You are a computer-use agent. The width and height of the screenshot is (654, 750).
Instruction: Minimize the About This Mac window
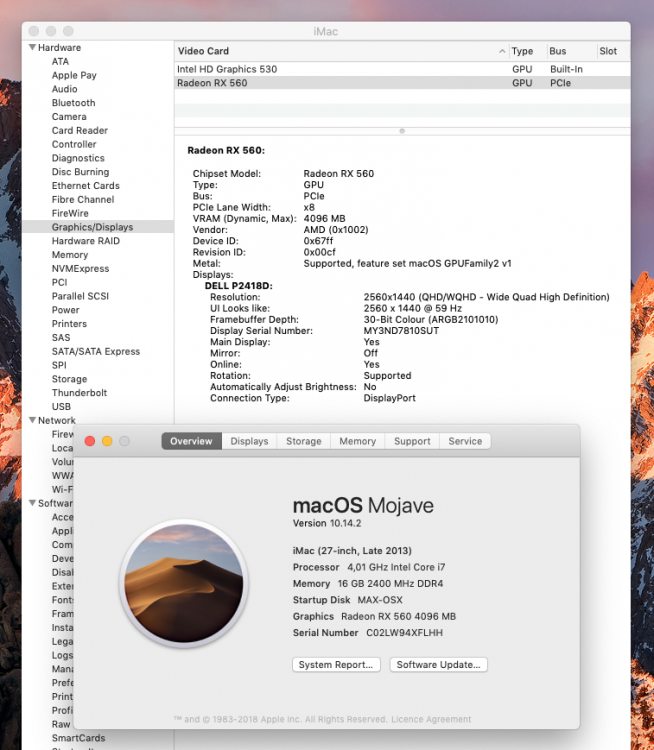click(107, 441)
